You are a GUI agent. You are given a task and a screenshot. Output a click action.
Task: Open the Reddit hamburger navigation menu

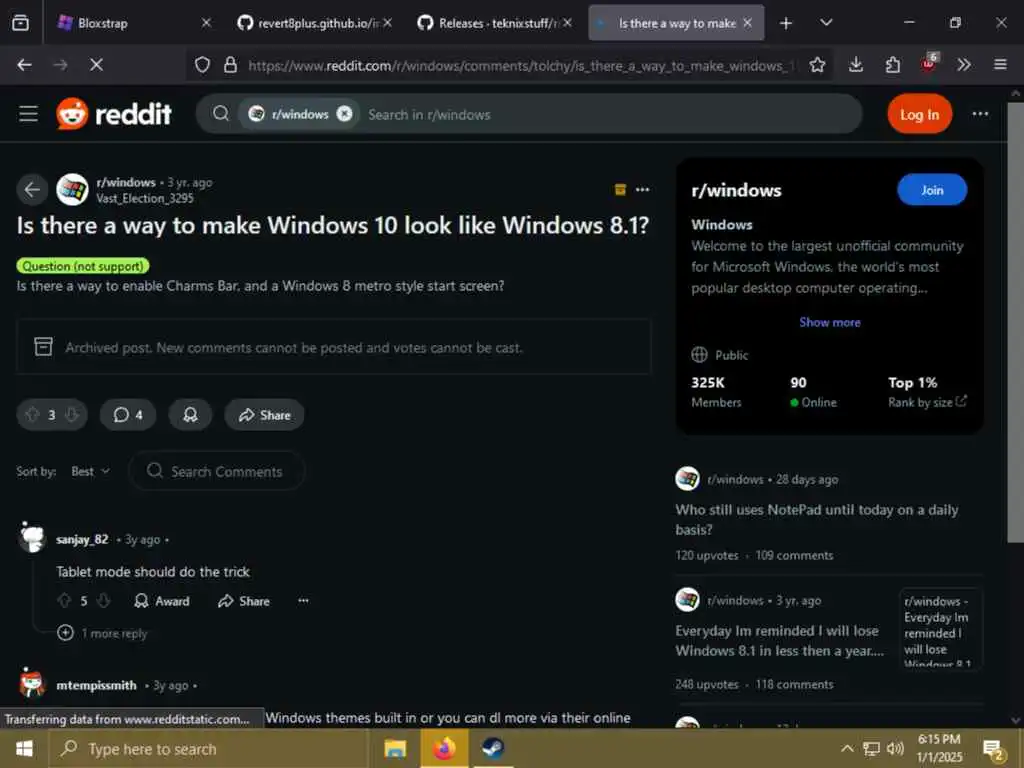(x=28, y=114)
